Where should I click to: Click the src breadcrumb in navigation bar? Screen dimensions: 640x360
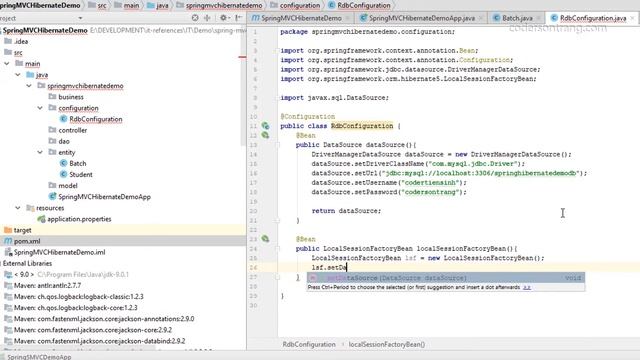[x=97, y=5]
